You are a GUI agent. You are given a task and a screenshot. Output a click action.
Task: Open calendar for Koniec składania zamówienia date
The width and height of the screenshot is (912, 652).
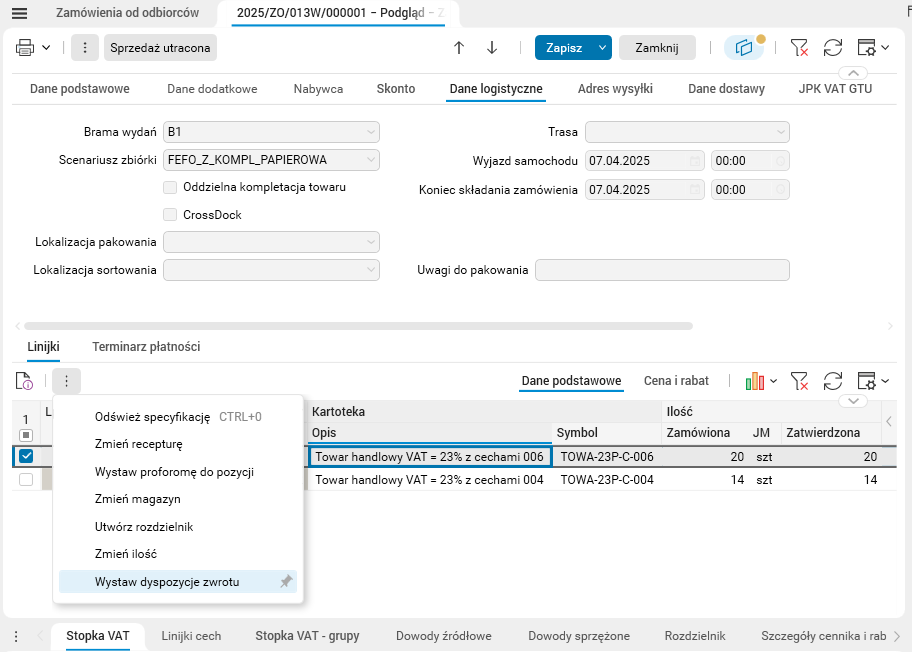(x=695, y=190)
